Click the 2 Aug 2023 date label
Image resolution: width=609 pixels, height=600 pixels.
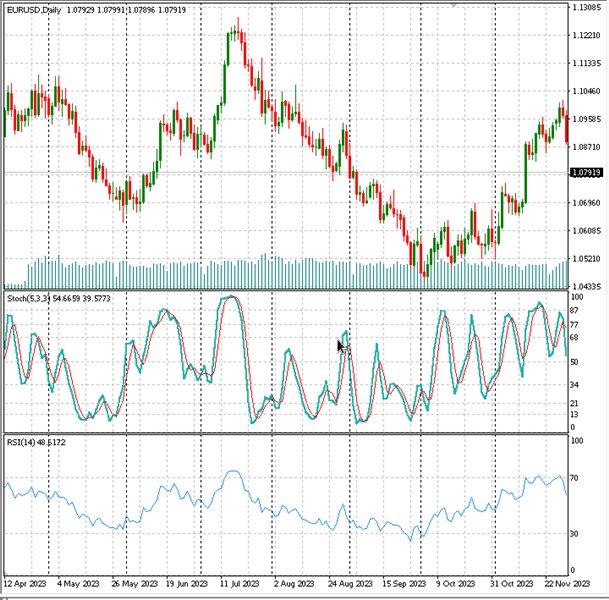coord(294,584)
